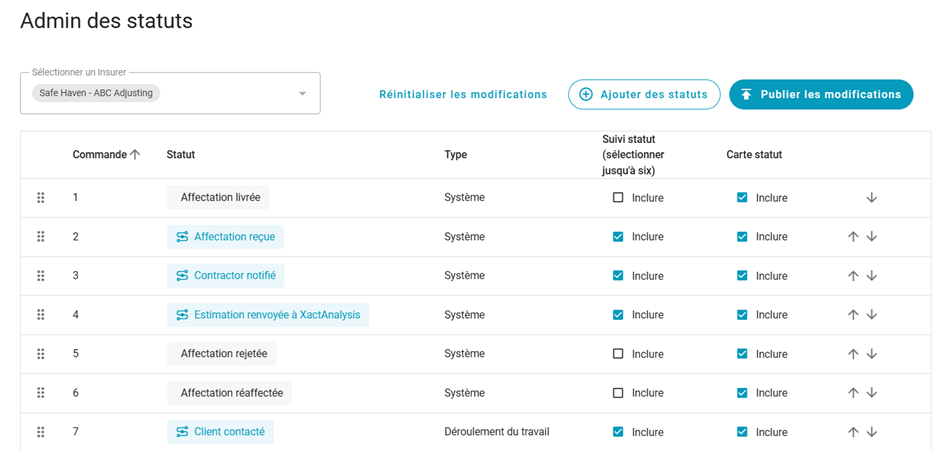Click down arrow on Affectation livrée row
This screenshot has width=949, height=450.
click(872, 198)
